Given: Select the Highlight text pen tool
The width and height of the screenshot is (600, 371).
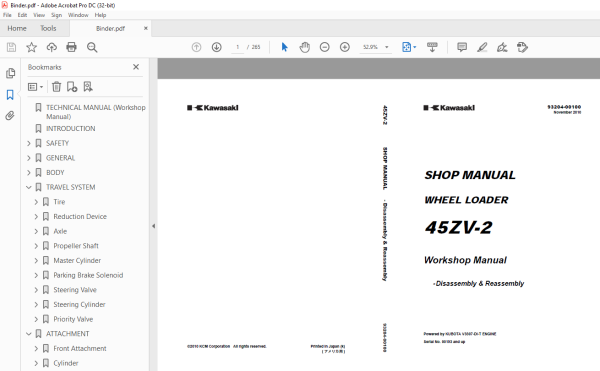Looking at the screenshot, I should (482, 47).
